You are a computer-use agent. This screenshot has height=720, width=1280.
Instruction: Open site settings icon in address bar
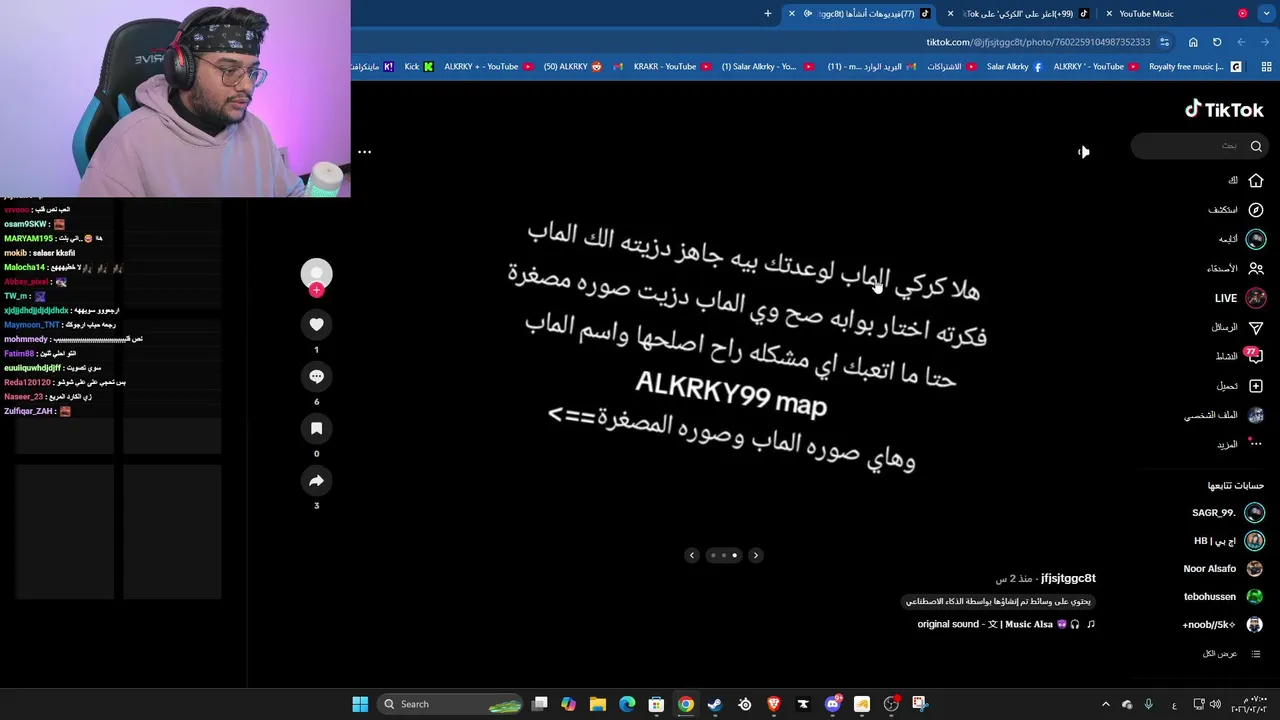click(1164, 42)
